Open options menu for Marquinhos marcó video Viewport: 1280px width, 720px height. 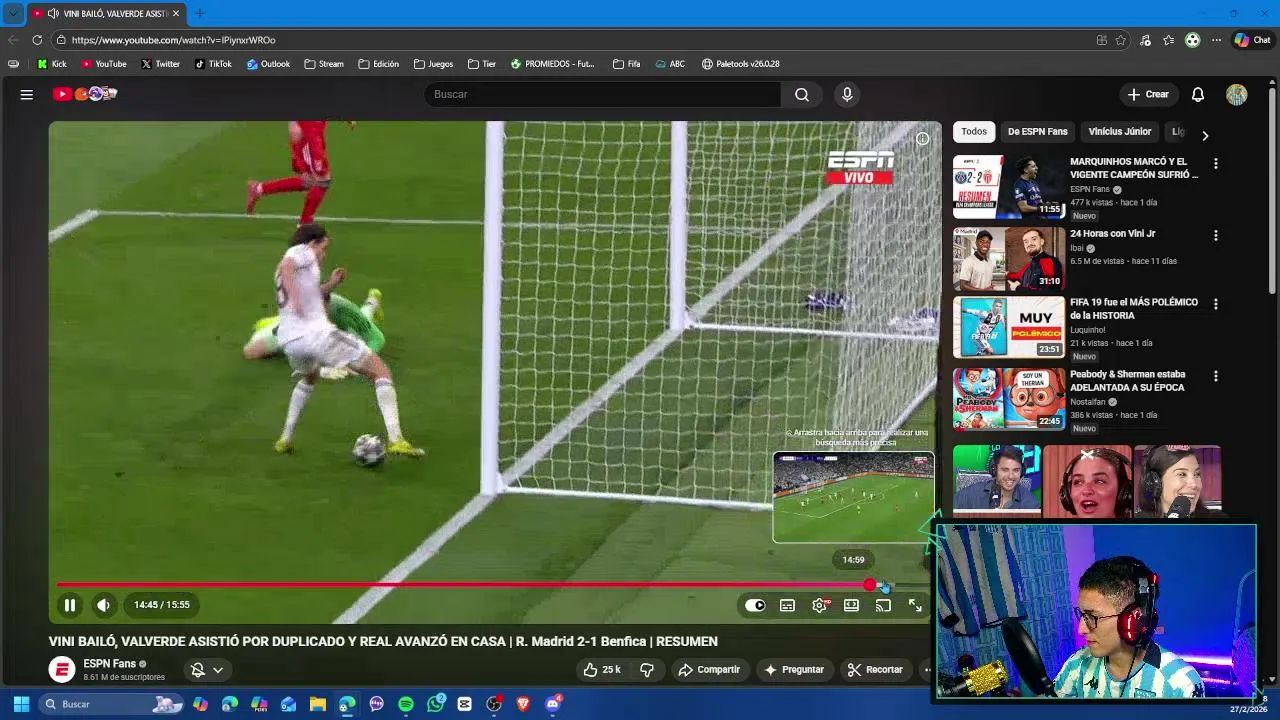[1216, 163]
